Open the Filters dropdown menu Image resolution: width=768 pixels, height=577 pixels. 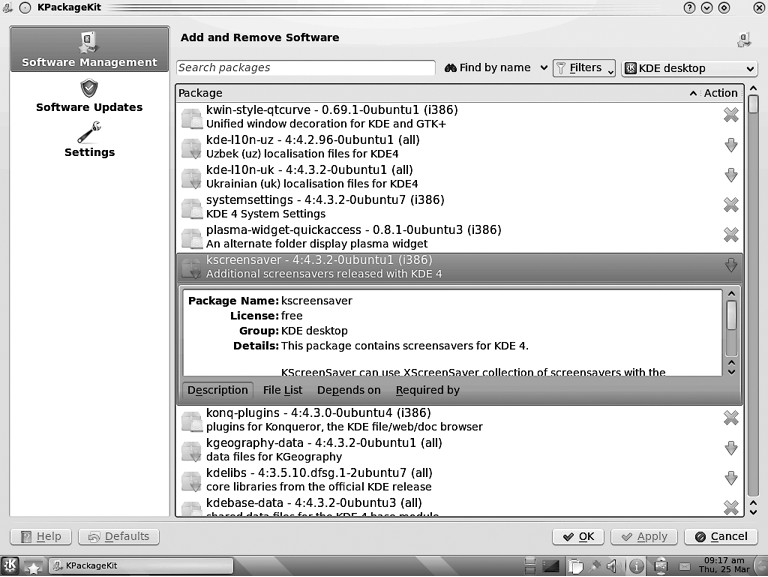(584, 68)
